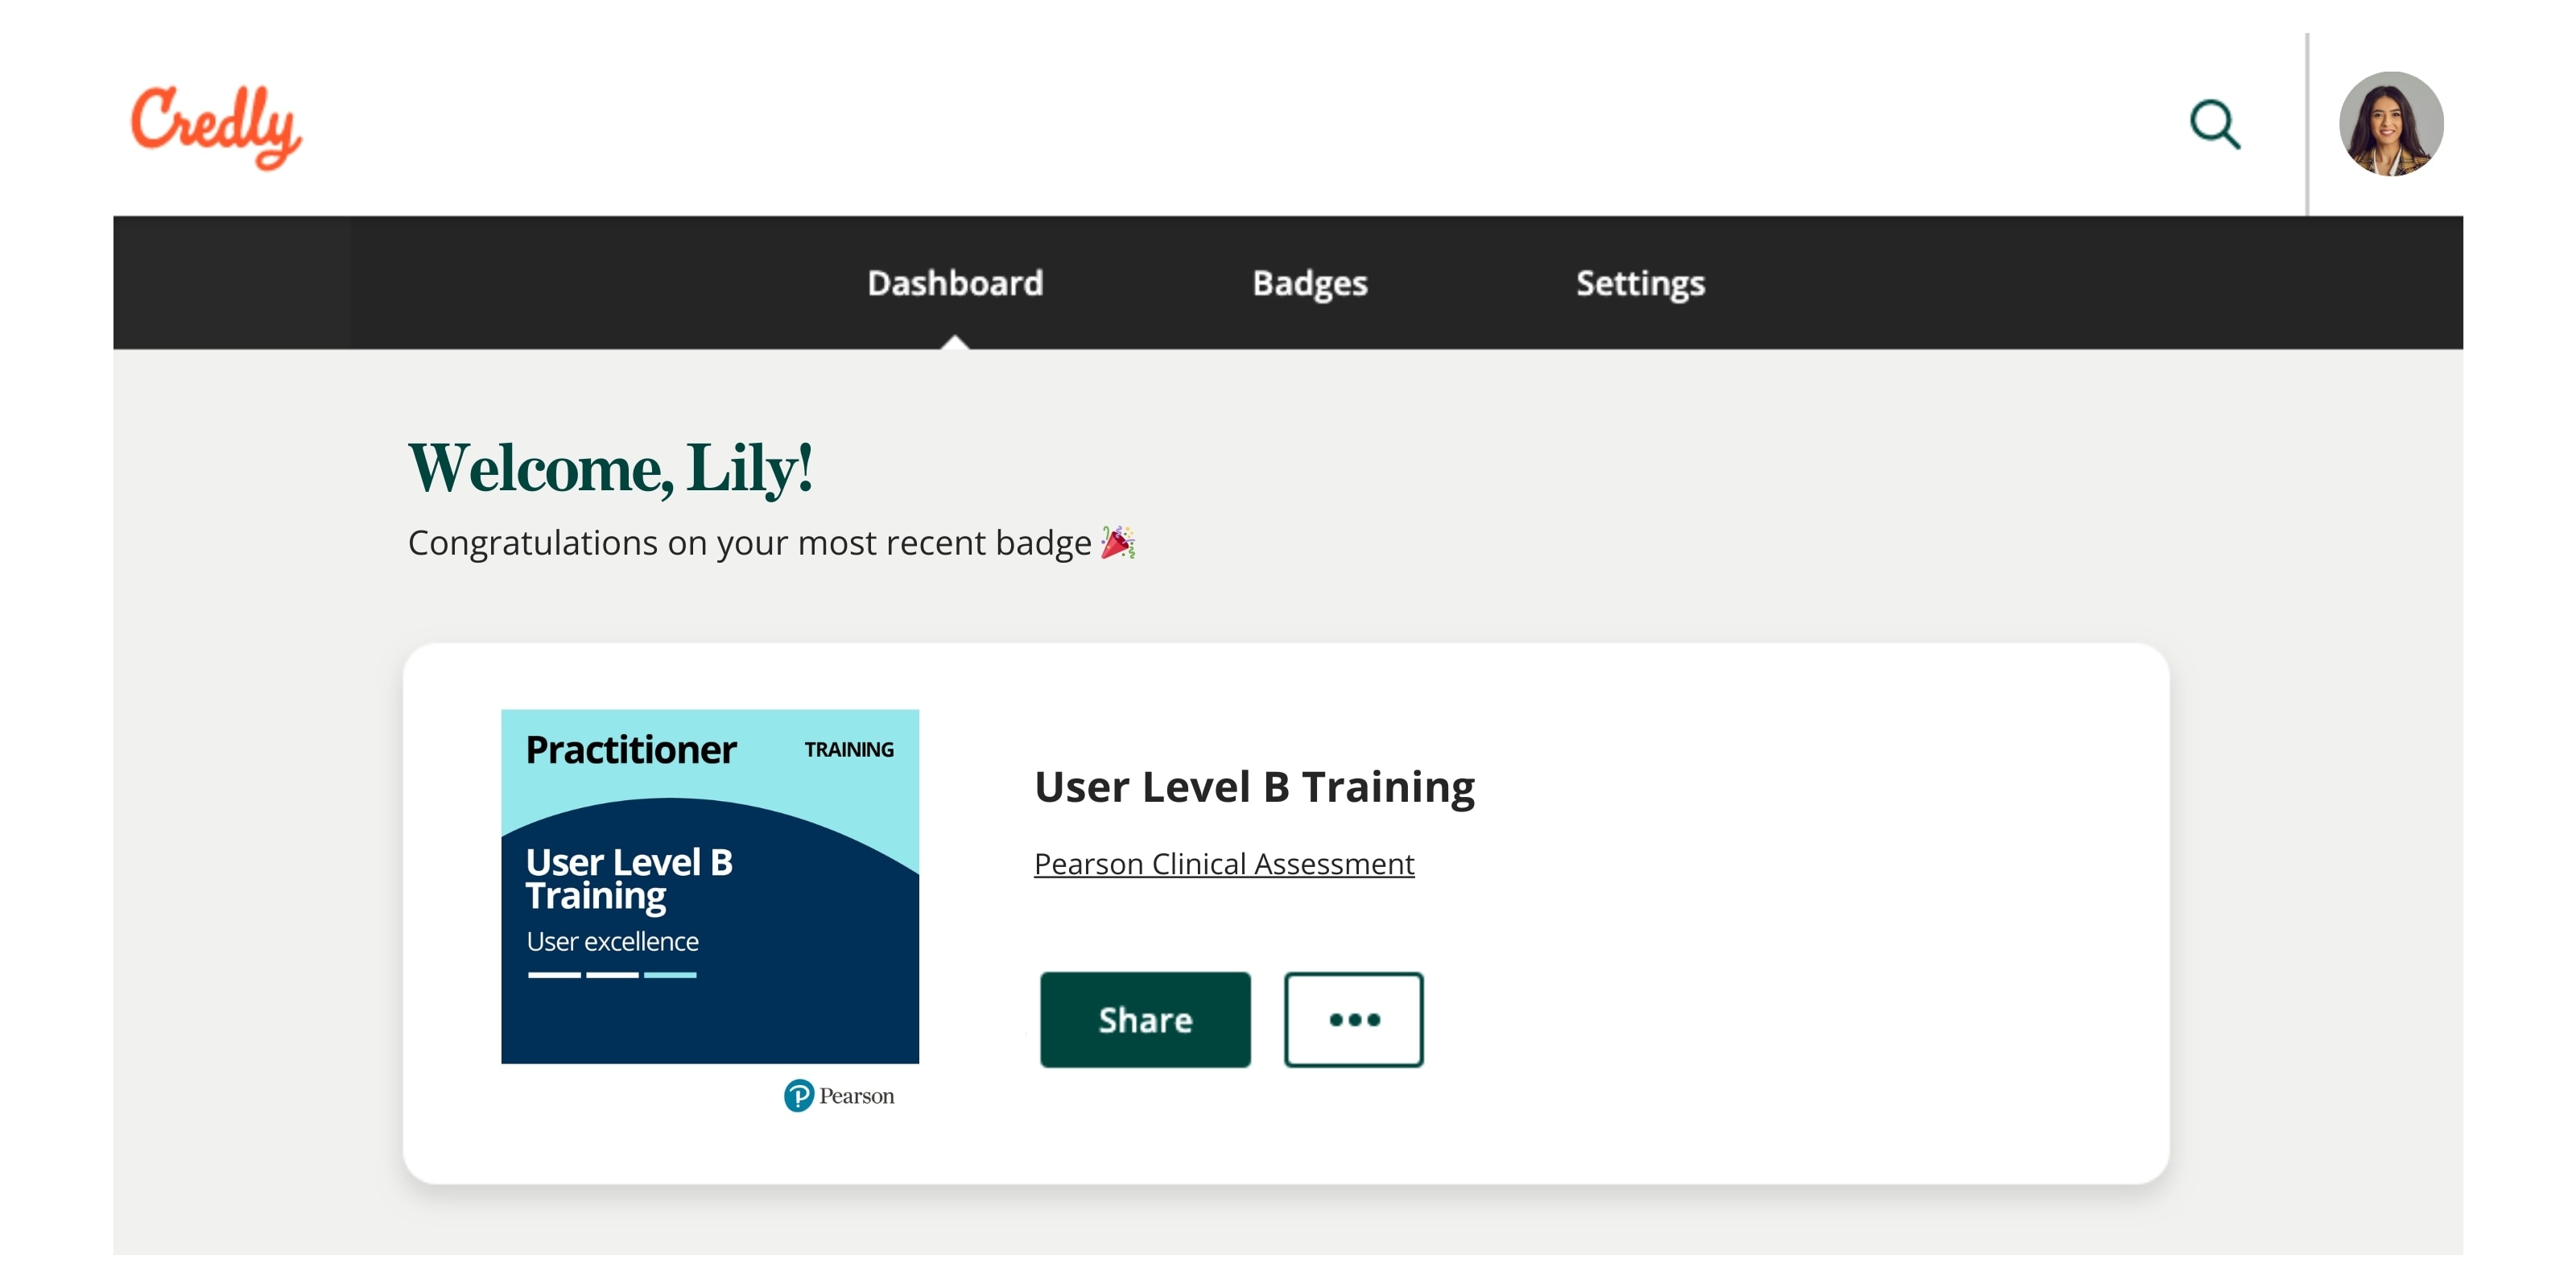Open the search magnifier icon
This screenshot has height=1288, width=2576.
2215,125
